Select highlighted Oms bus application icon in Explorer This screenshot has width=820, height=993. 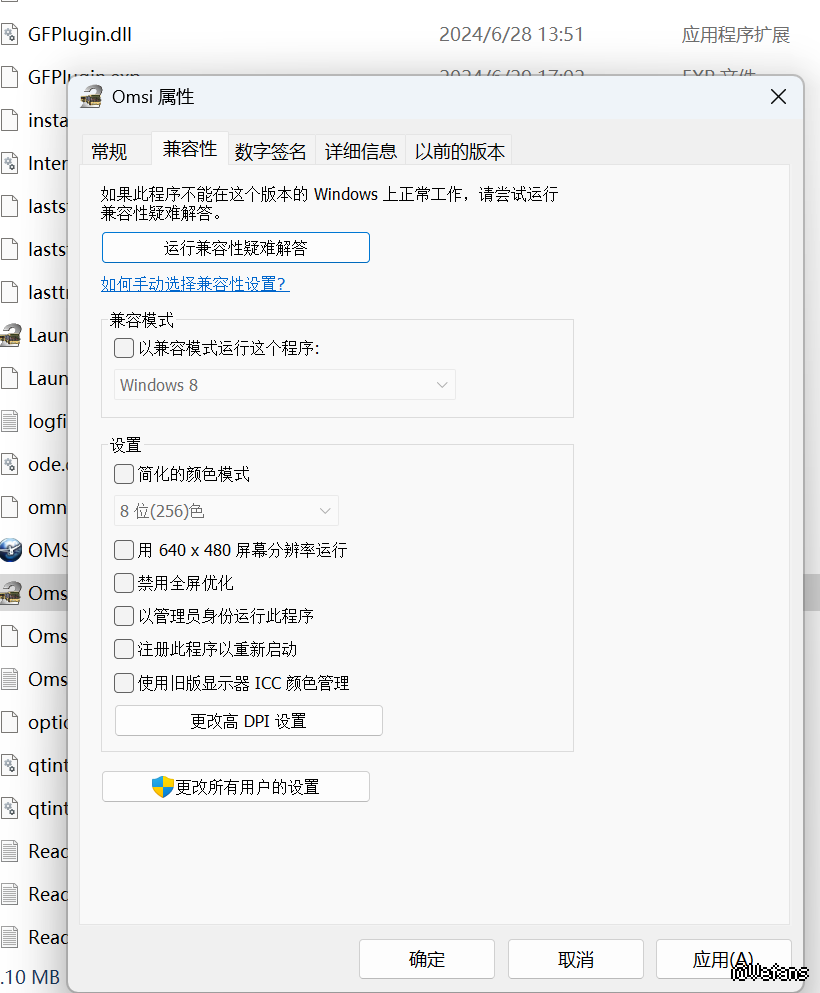[x=10, y=593]
